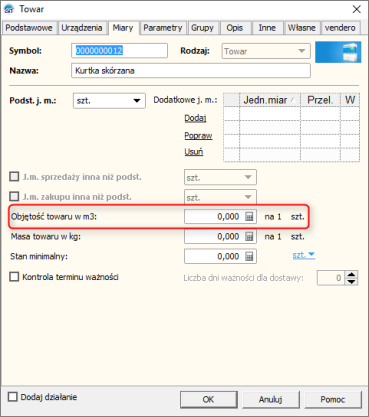Click the Objętość towaru value field
The image size is (369, 417).
tap(220, 217)
